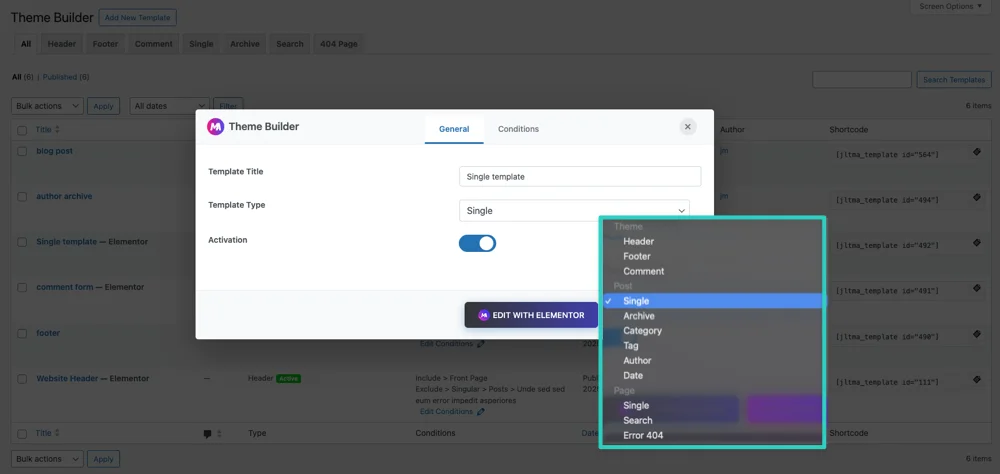Sort by Title using header sort arrows

click(57, 130)
